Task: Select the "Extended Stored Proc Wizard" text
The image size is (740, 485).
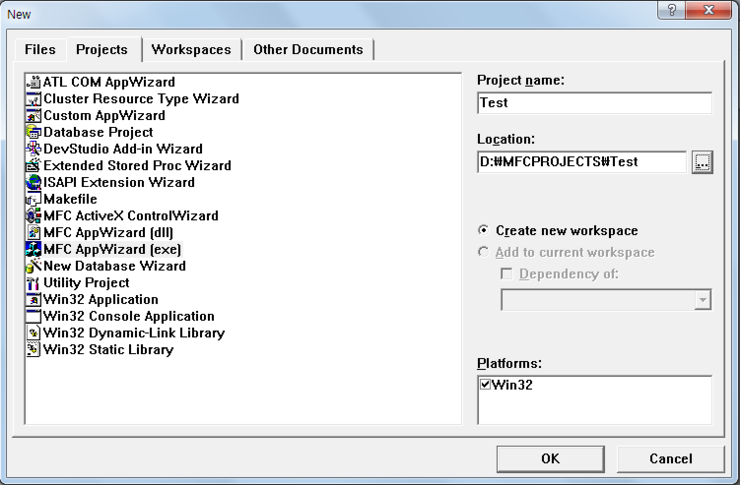Action: 137,166
